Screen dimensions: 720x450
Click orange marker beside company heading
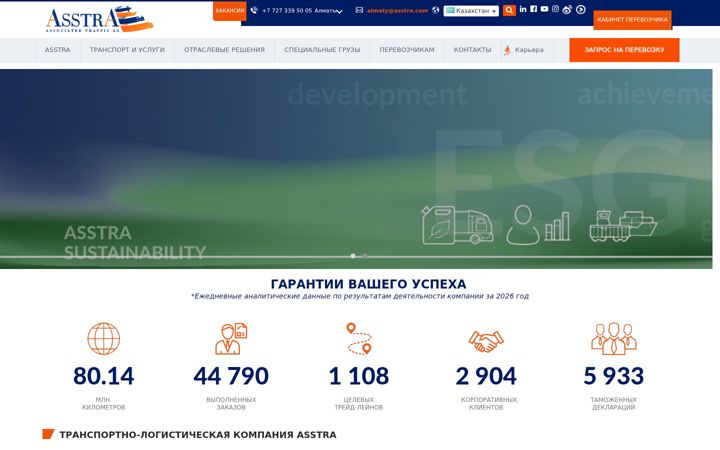click(x=48, y=434)
